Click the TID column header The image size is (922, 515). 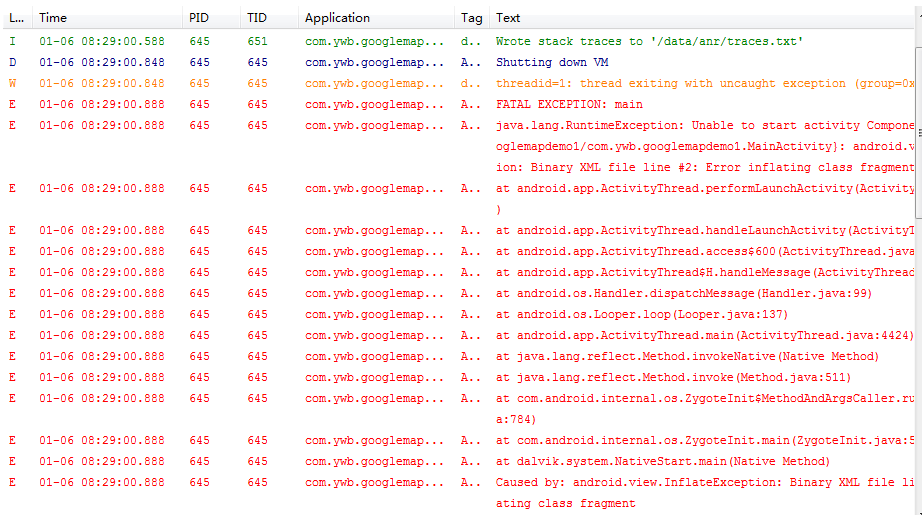click(x=269, y=18)
